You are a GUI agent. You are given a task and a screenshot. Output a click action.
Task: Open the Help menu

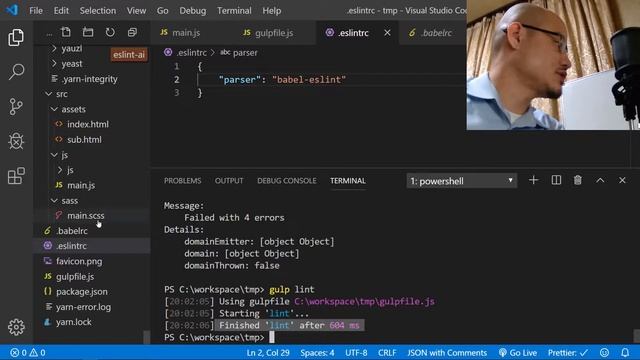tap(271, 11)
